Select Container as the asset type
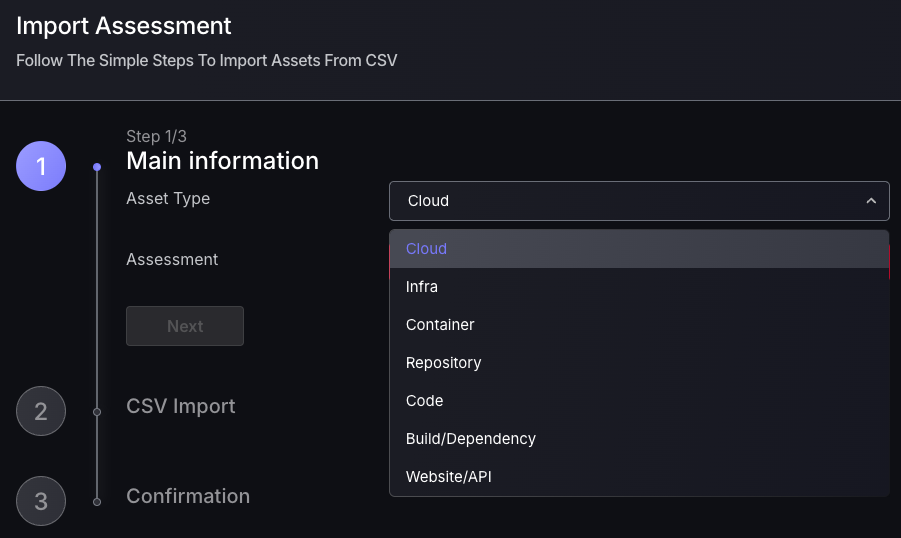This screenshot has width=901, height=538. [x=440, y=325]
